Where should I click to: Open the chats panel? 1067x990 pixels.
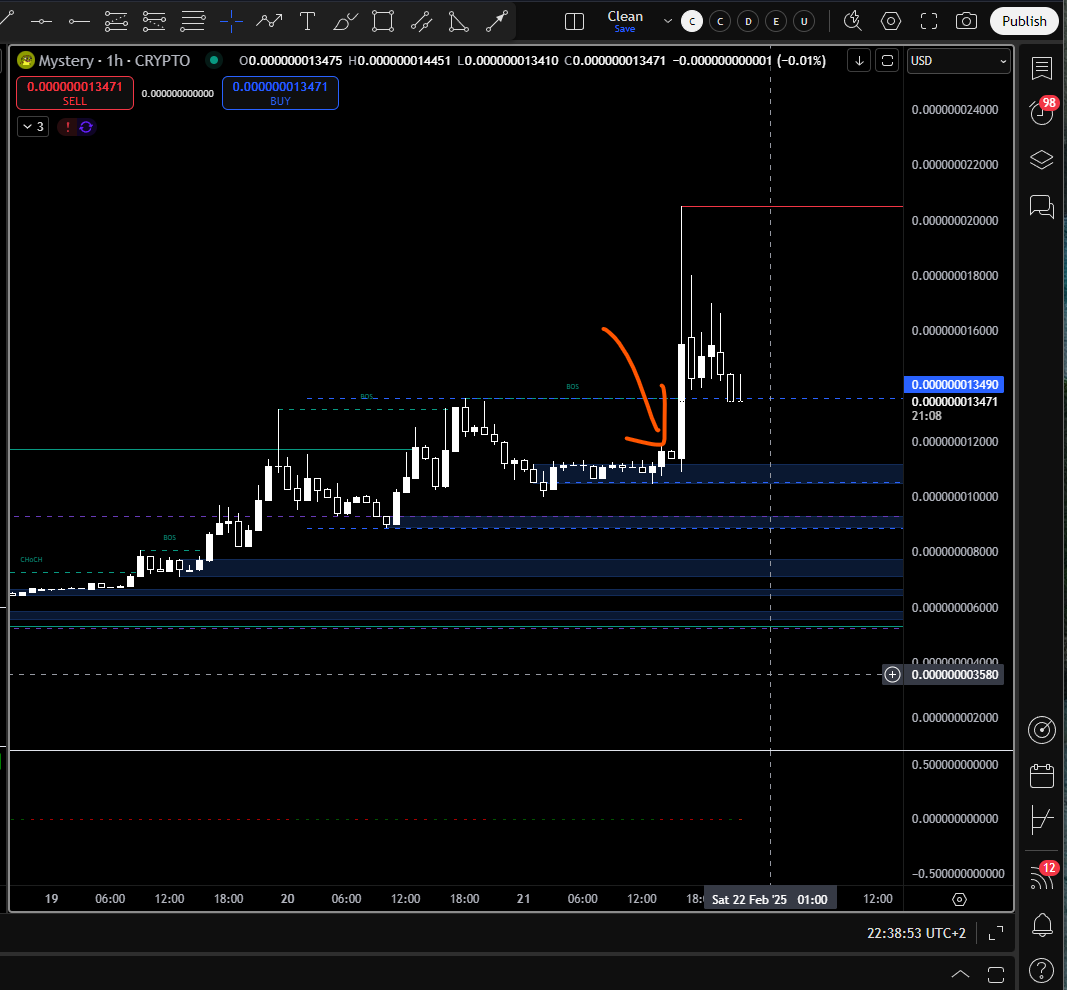point(1042,206)
